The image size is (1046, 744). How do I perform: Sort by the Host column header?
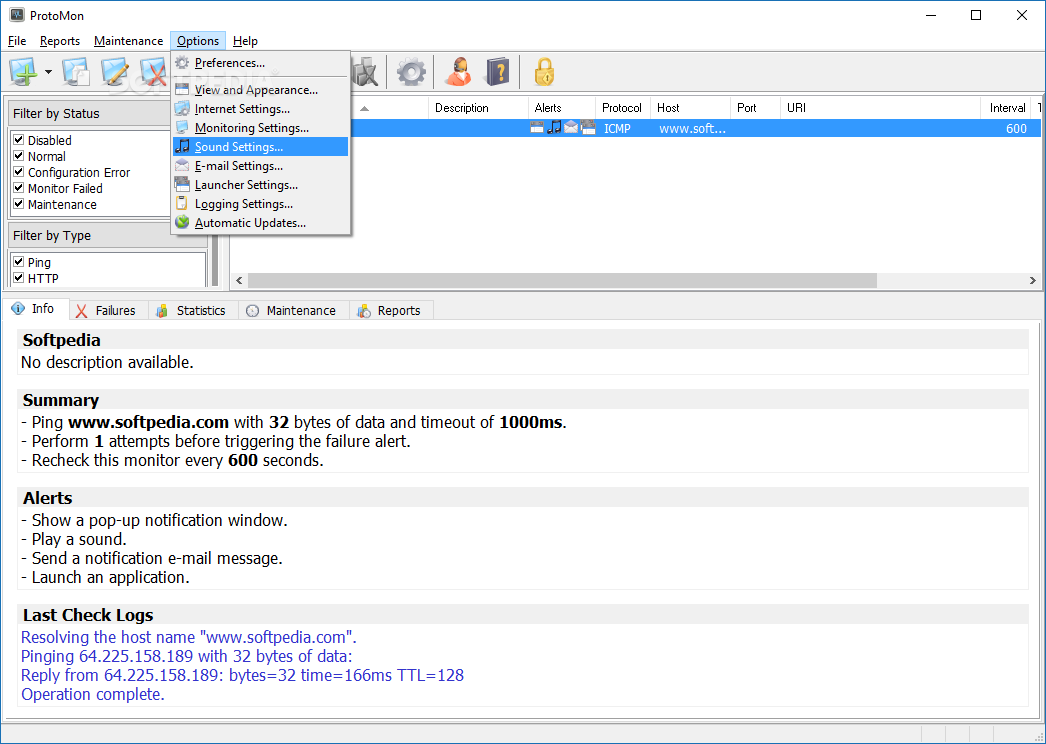[690, 107]
